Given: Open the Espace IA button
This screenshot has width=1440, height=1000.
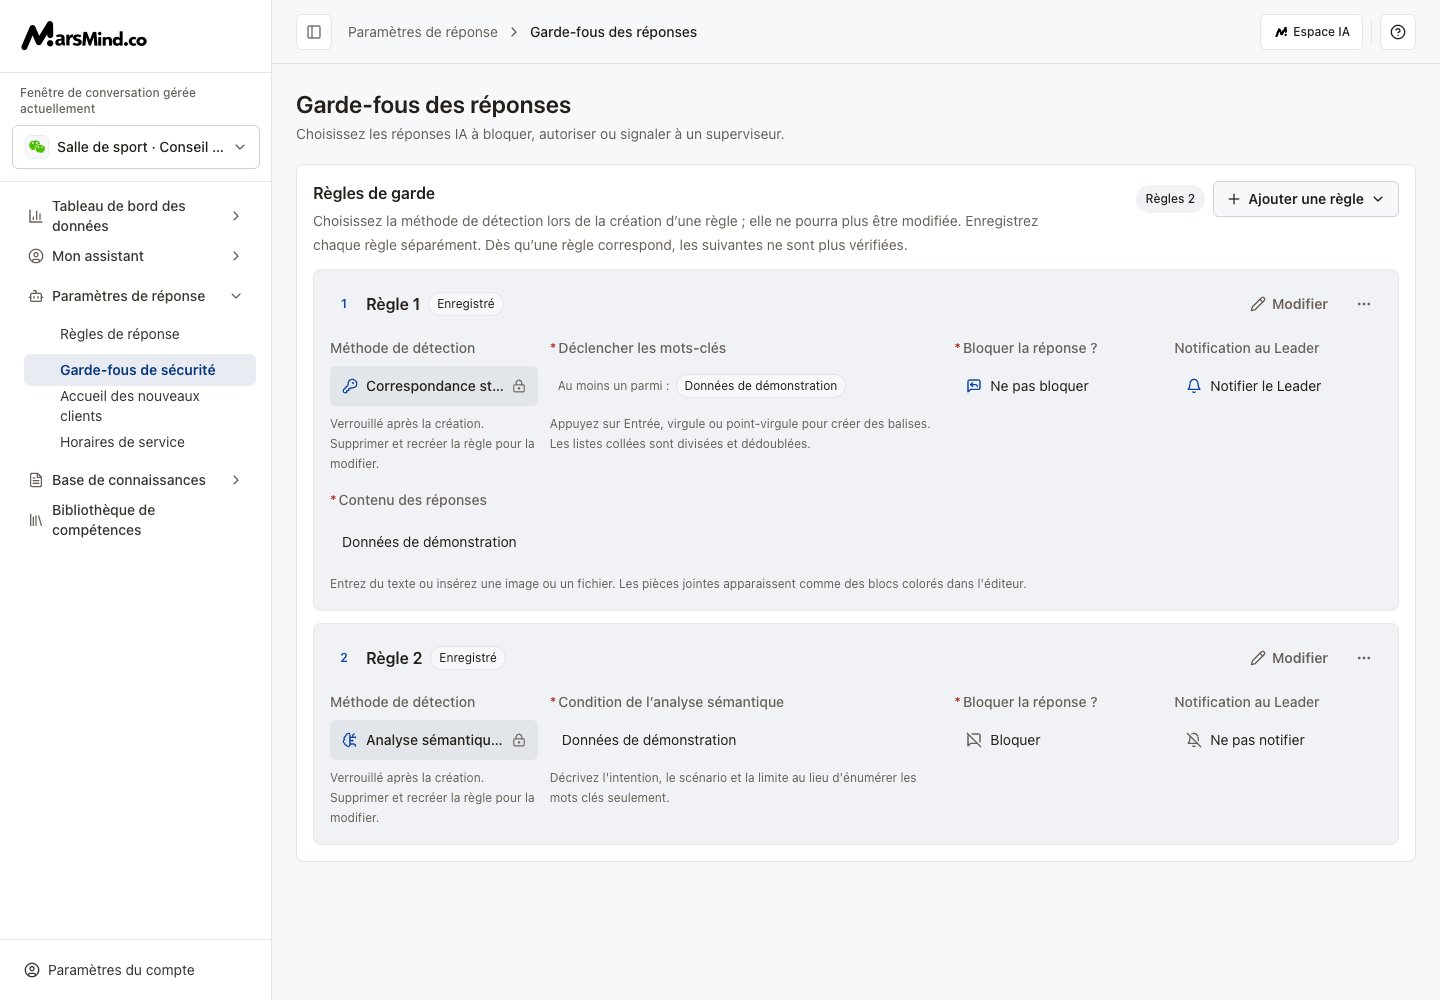Looking at the screenshot, I should pyautogui.click(x=1311, y=32).
